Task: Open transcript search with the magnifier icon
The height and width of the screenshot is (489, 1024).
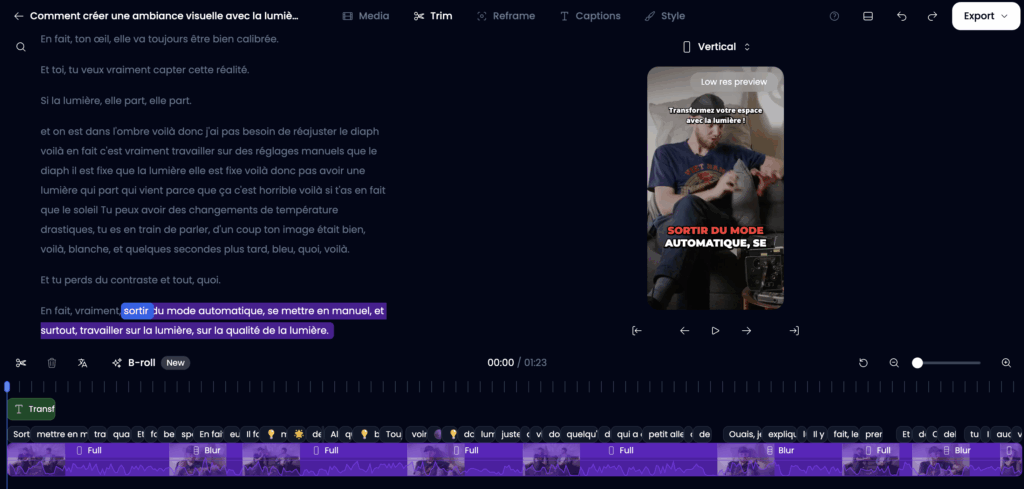Action: pyautogui.click(x=20, y=47)
